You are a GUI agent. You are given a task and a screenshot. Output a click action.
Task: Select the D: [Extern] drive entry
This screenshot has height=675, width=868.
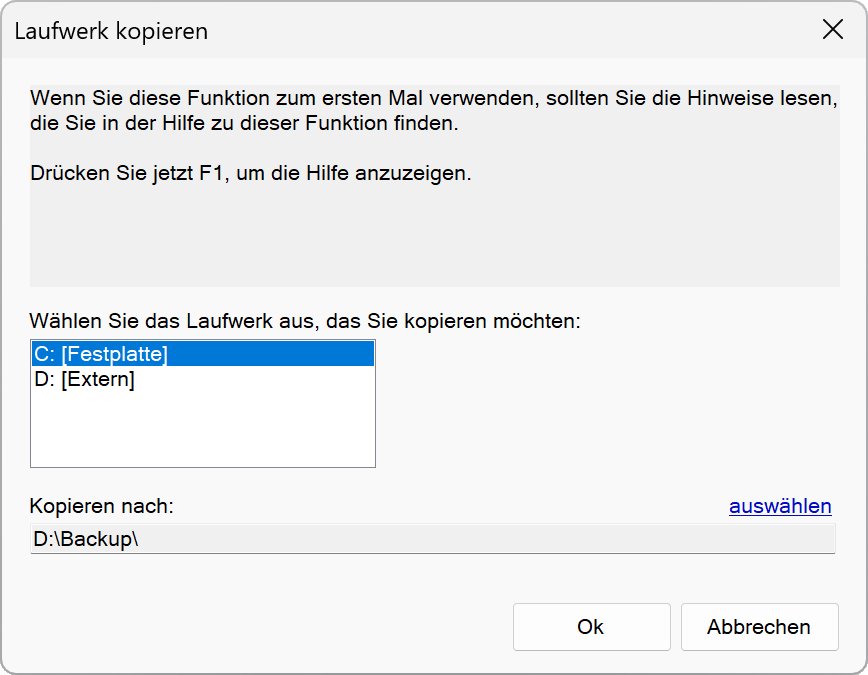tap(84, 380)
